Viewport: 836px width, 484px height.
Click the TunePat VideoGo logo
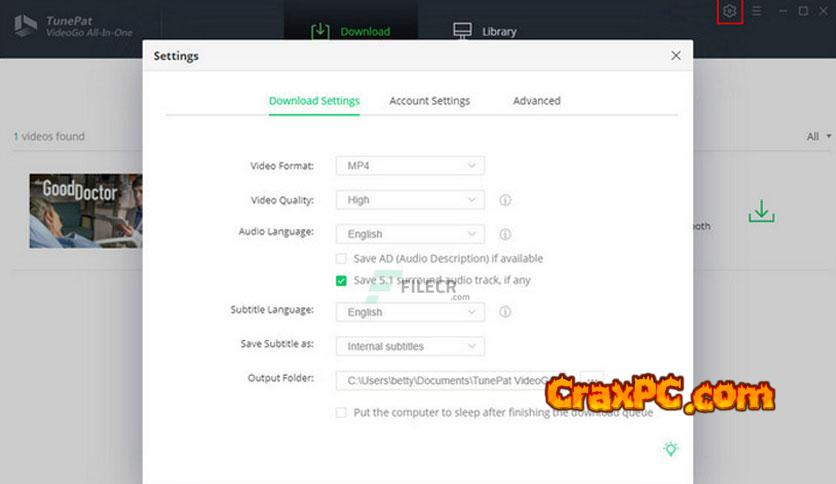26,26
